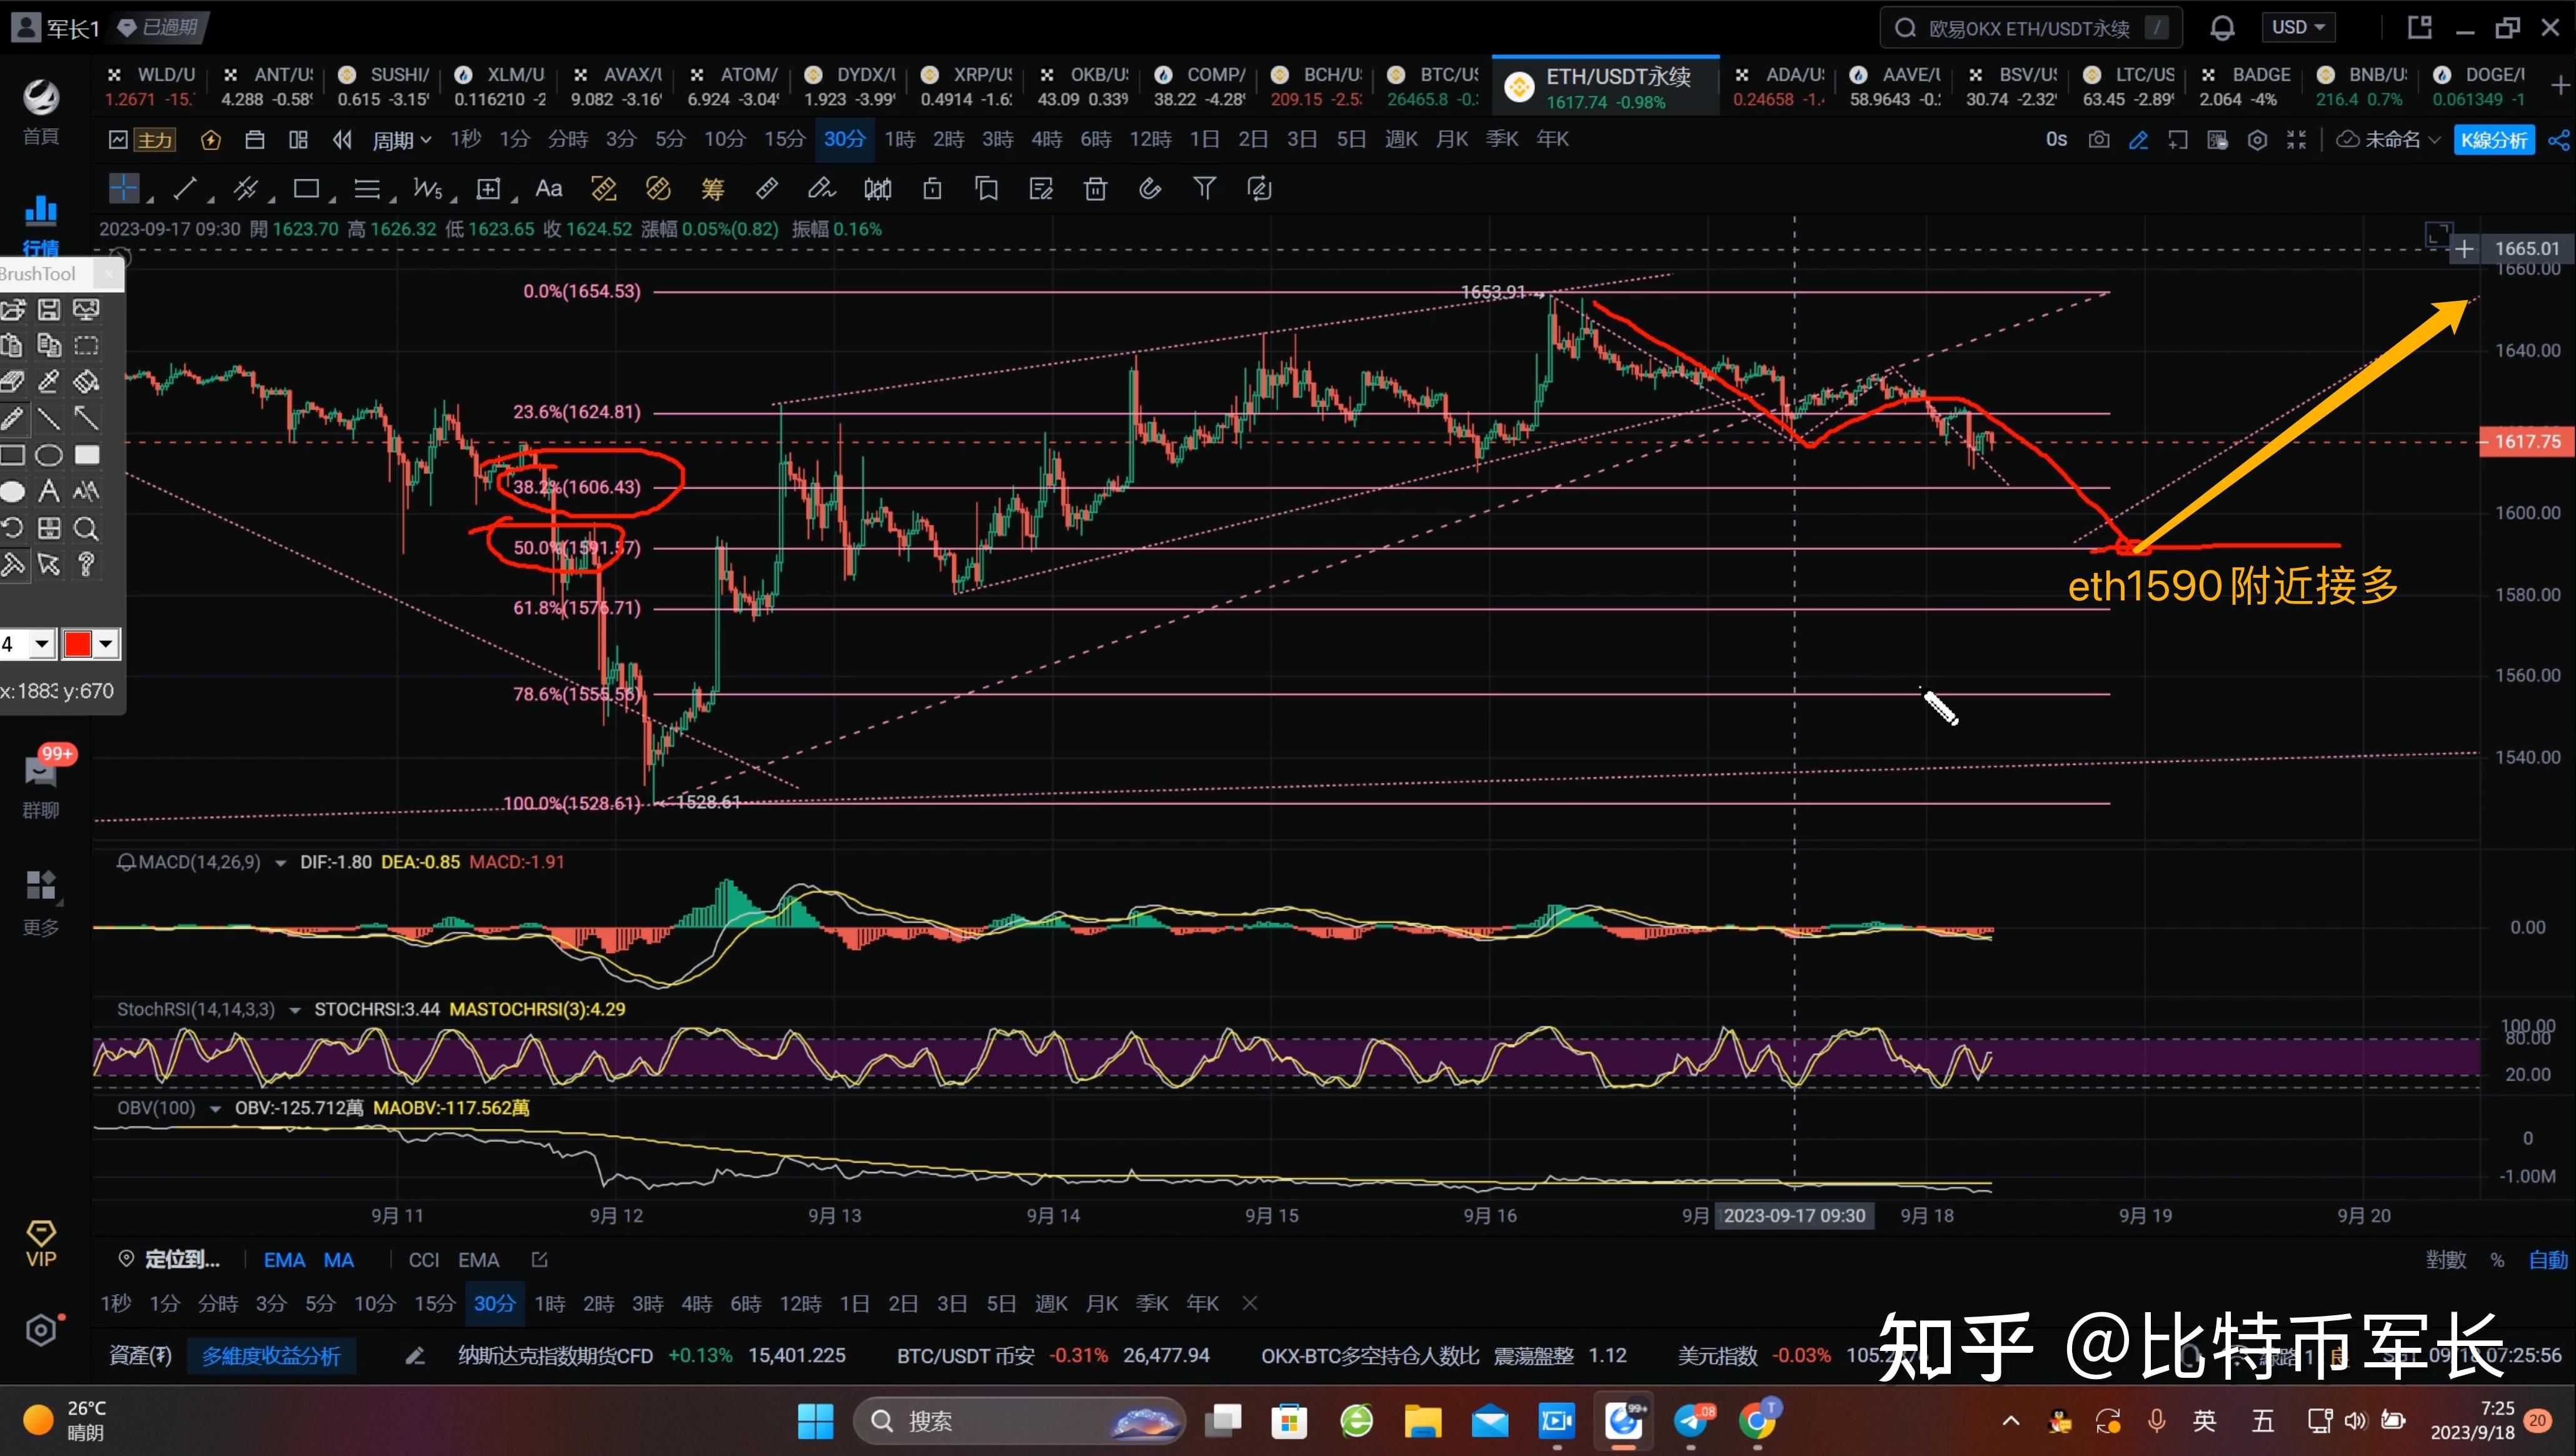Toggle the MA overlay indicator

coord(339,1260)
